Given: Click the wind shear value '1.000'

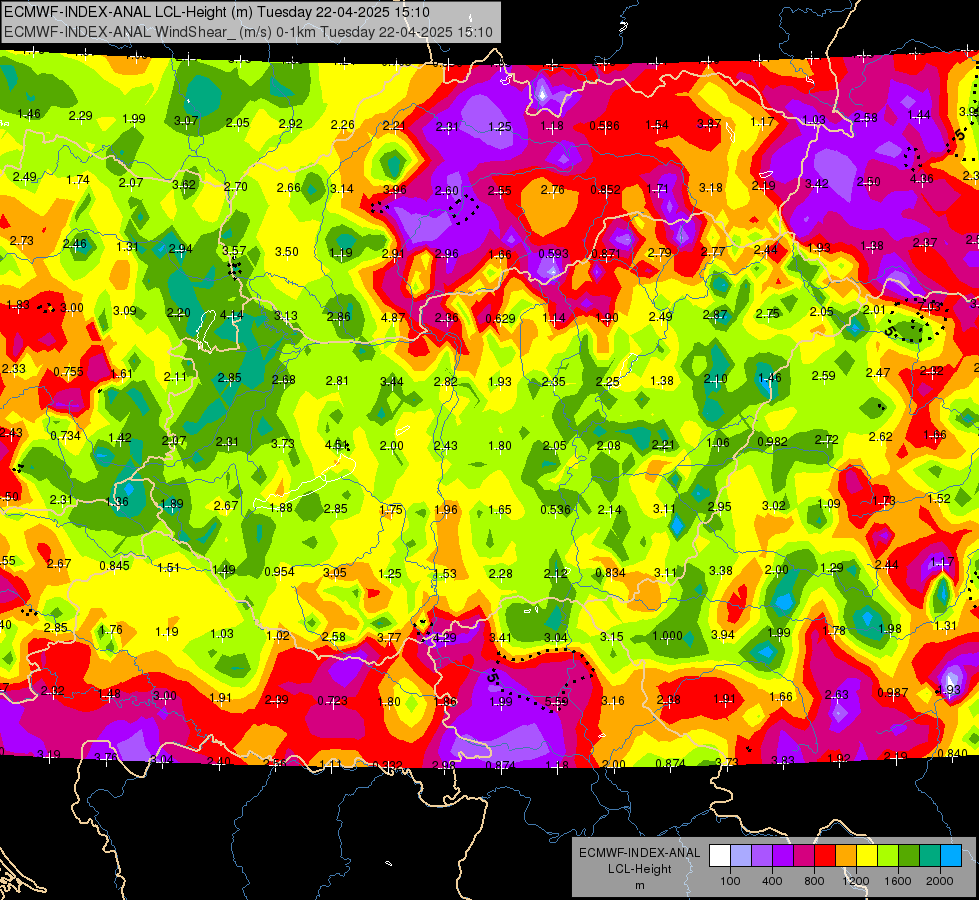Looking at the screenshot, I should tap(667, 636).
